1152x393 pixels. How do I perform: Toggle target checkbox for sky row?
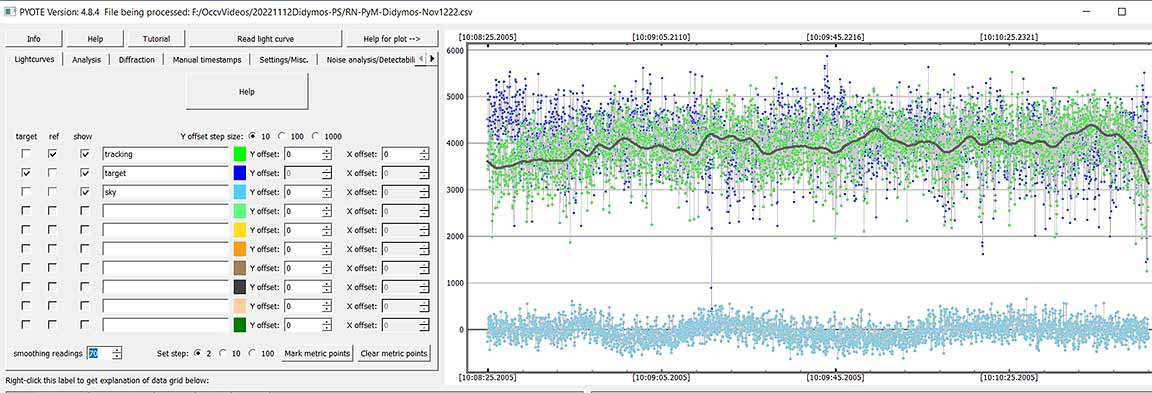point(26,192)
